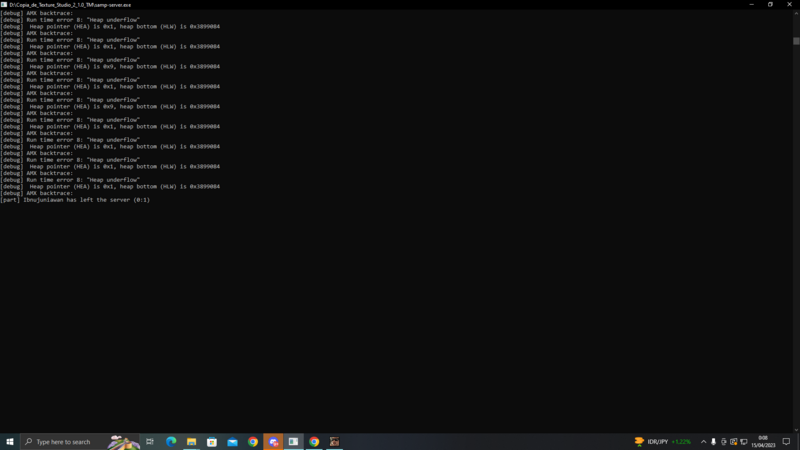Screen dimensions: 800x450
Task: Open File Explorer from the taskbar
Action: click(x=191, y=442)
